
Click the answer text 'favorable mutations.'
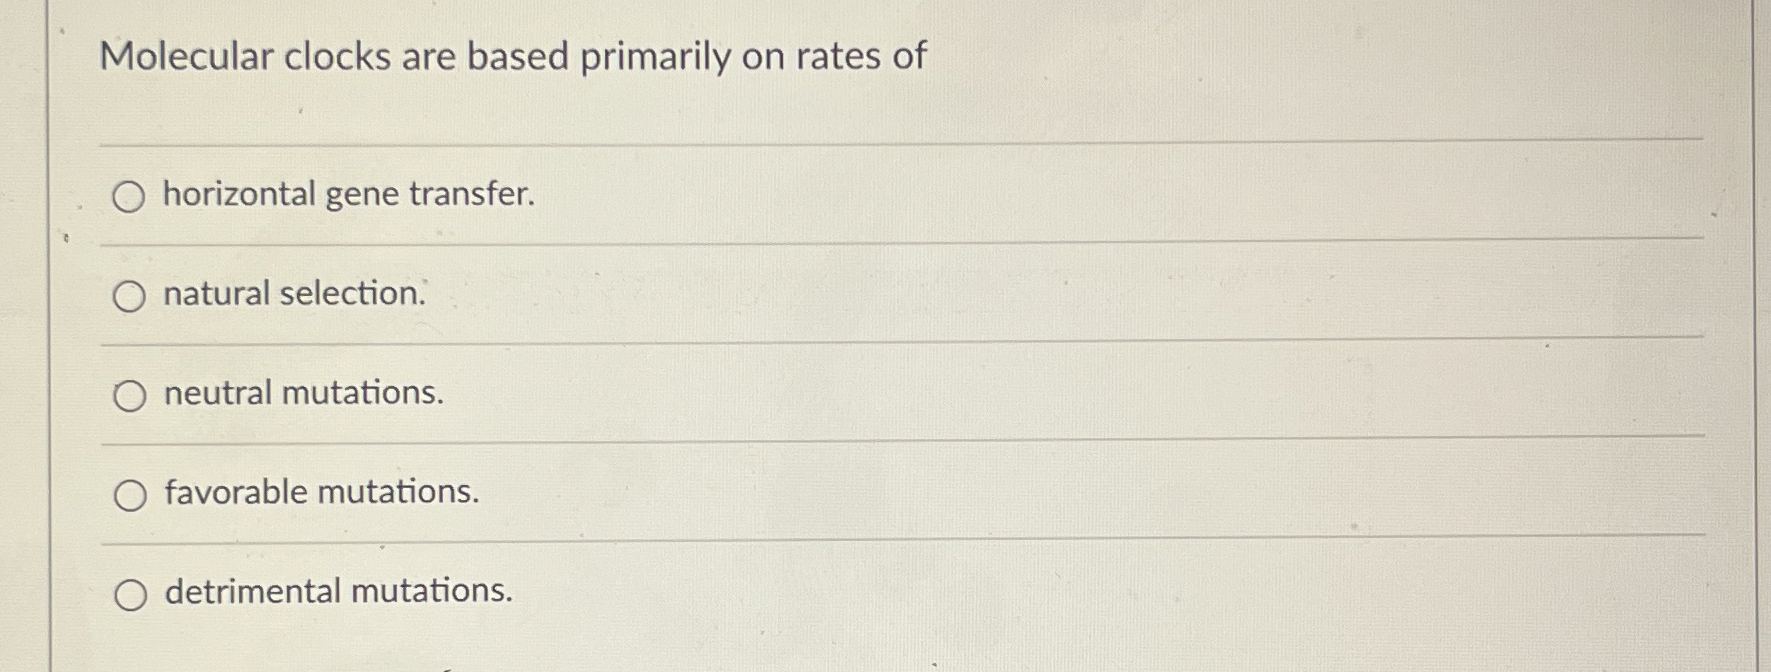[321, 491]
